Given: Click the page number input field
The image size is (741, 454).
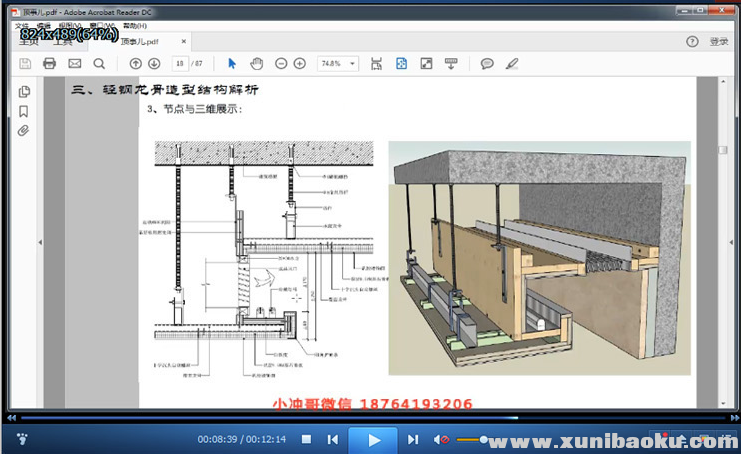Looking at the screenshot, I should tap(180, 63).
